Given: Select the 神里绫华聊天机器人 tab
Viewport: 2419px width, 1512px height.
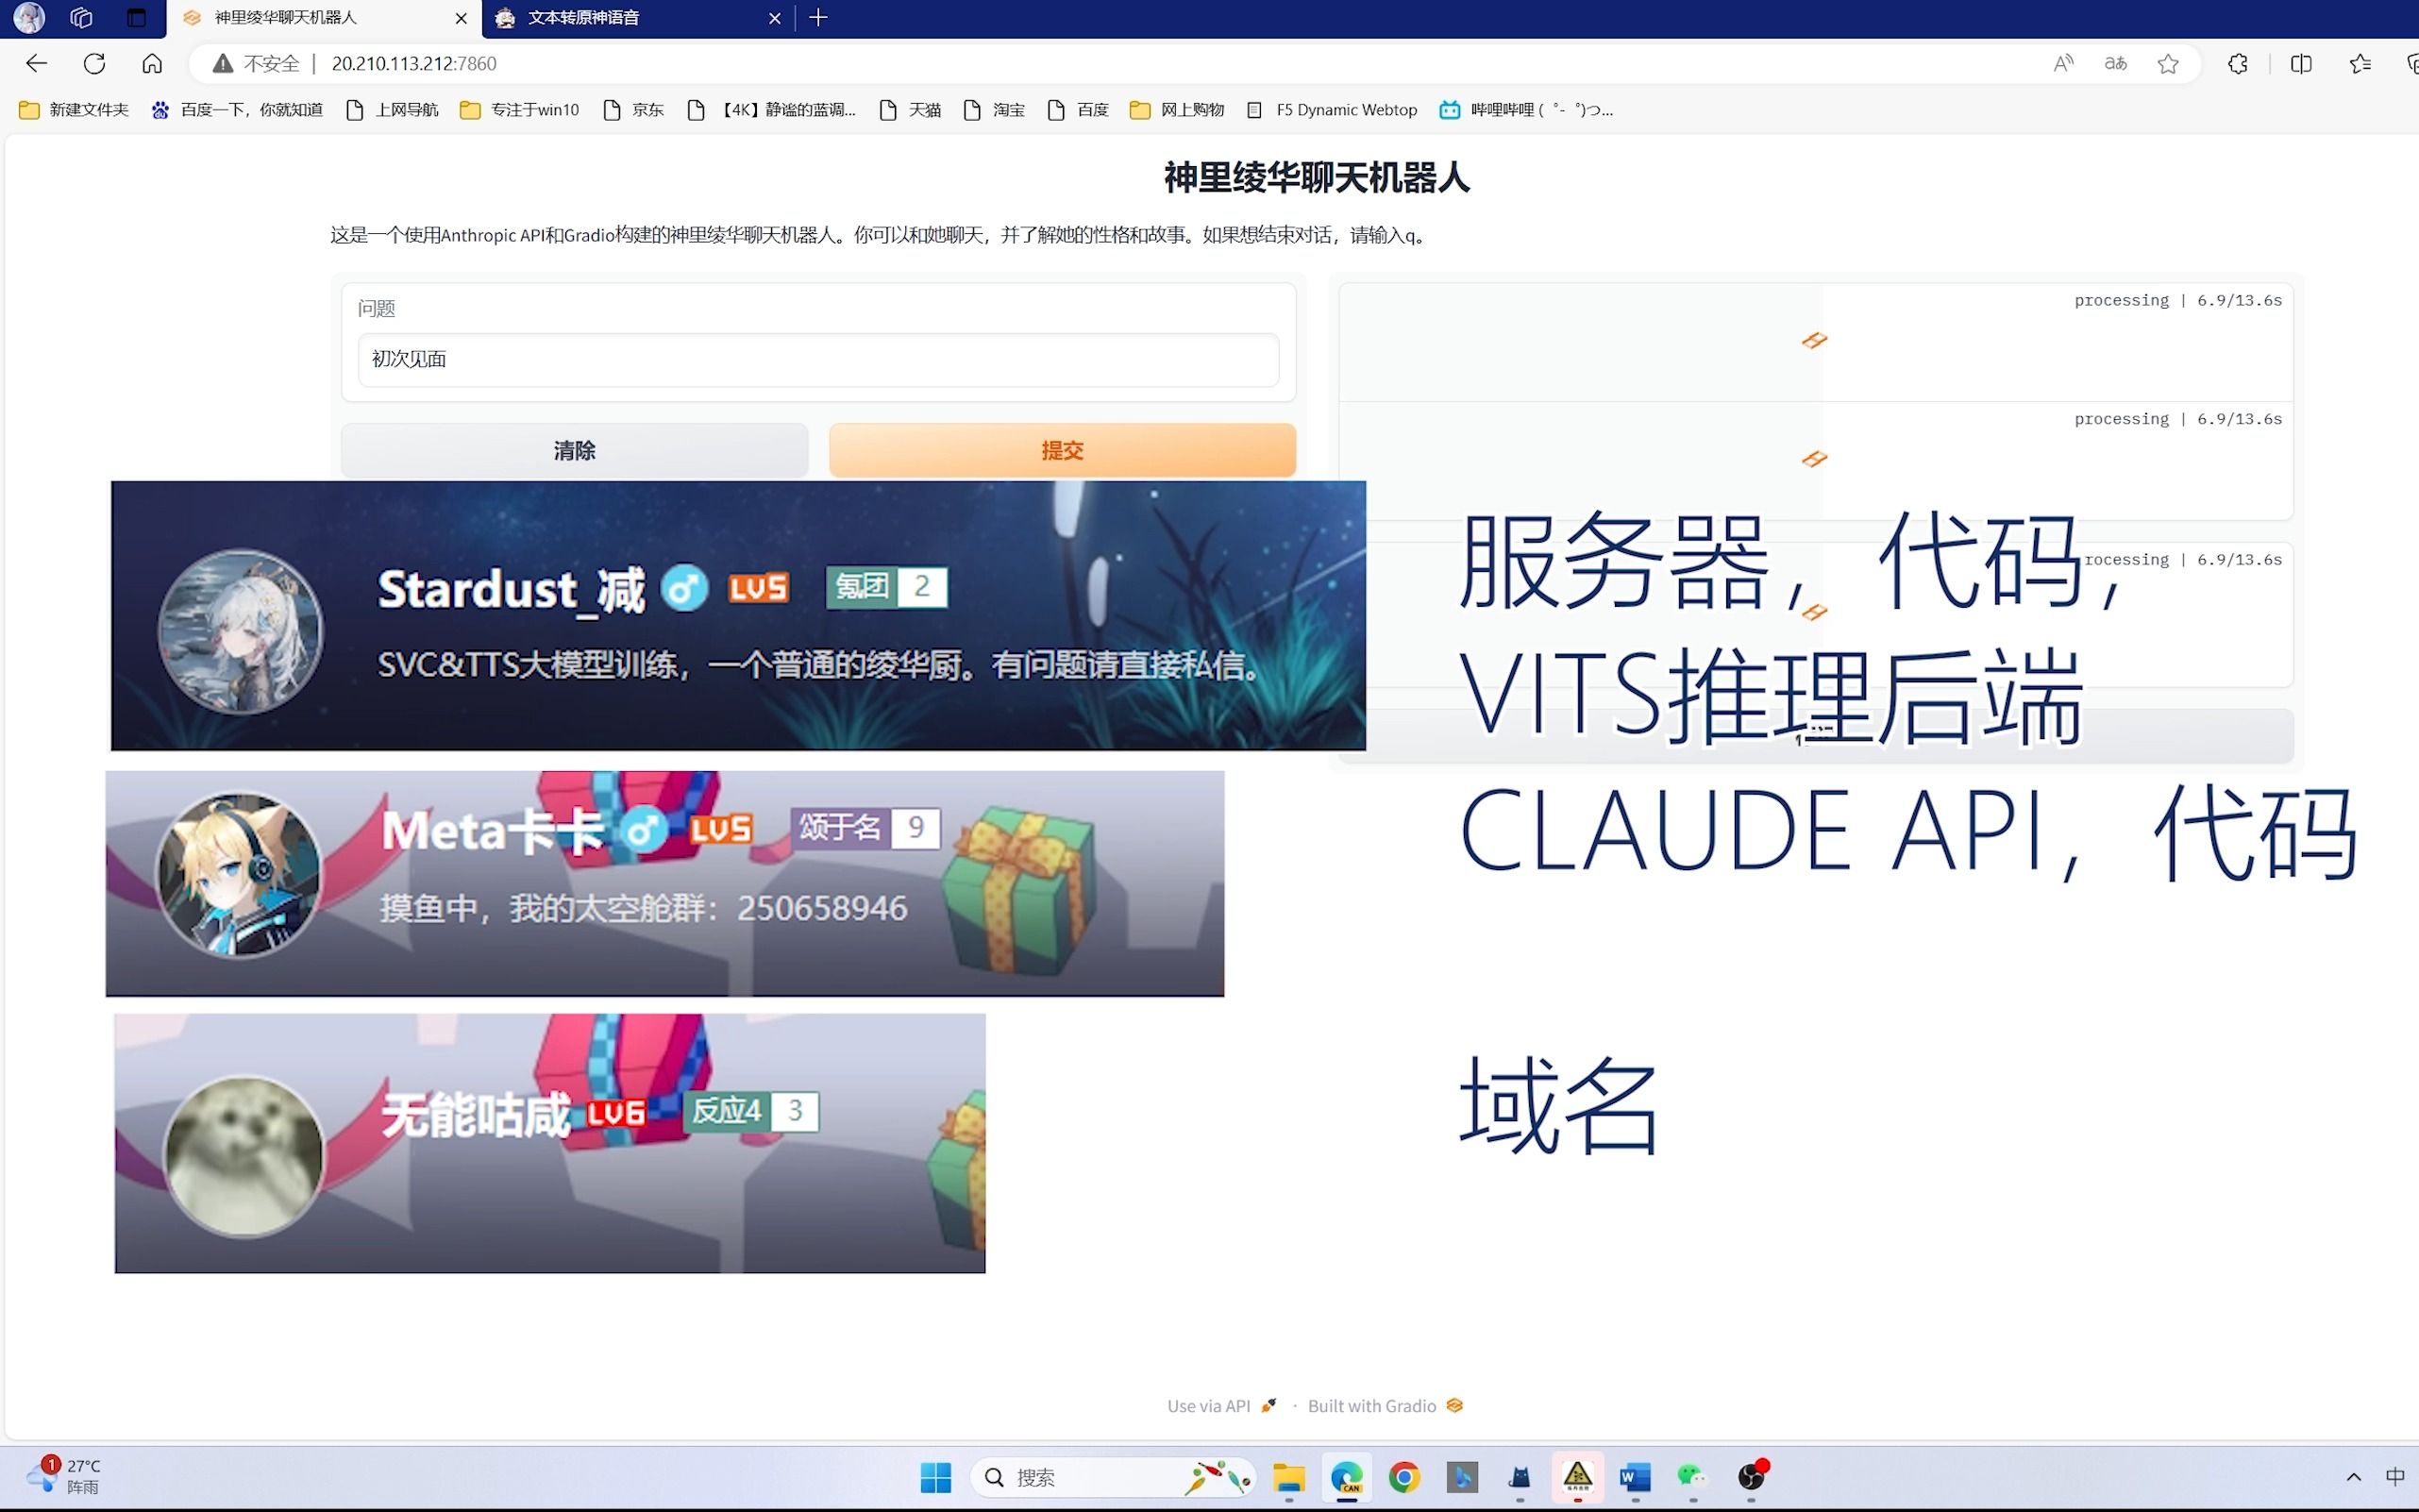Looking at the screenshot, I should [x=323, y=18].
